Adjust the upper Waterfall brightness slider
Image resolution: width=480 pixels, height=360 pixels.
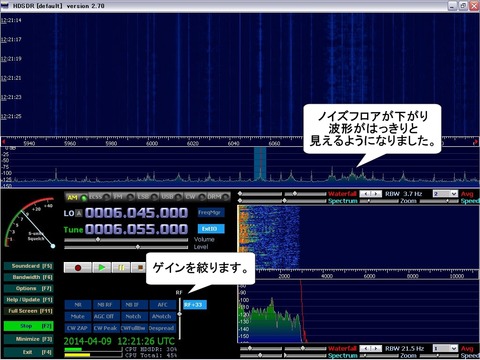point(260,194)
